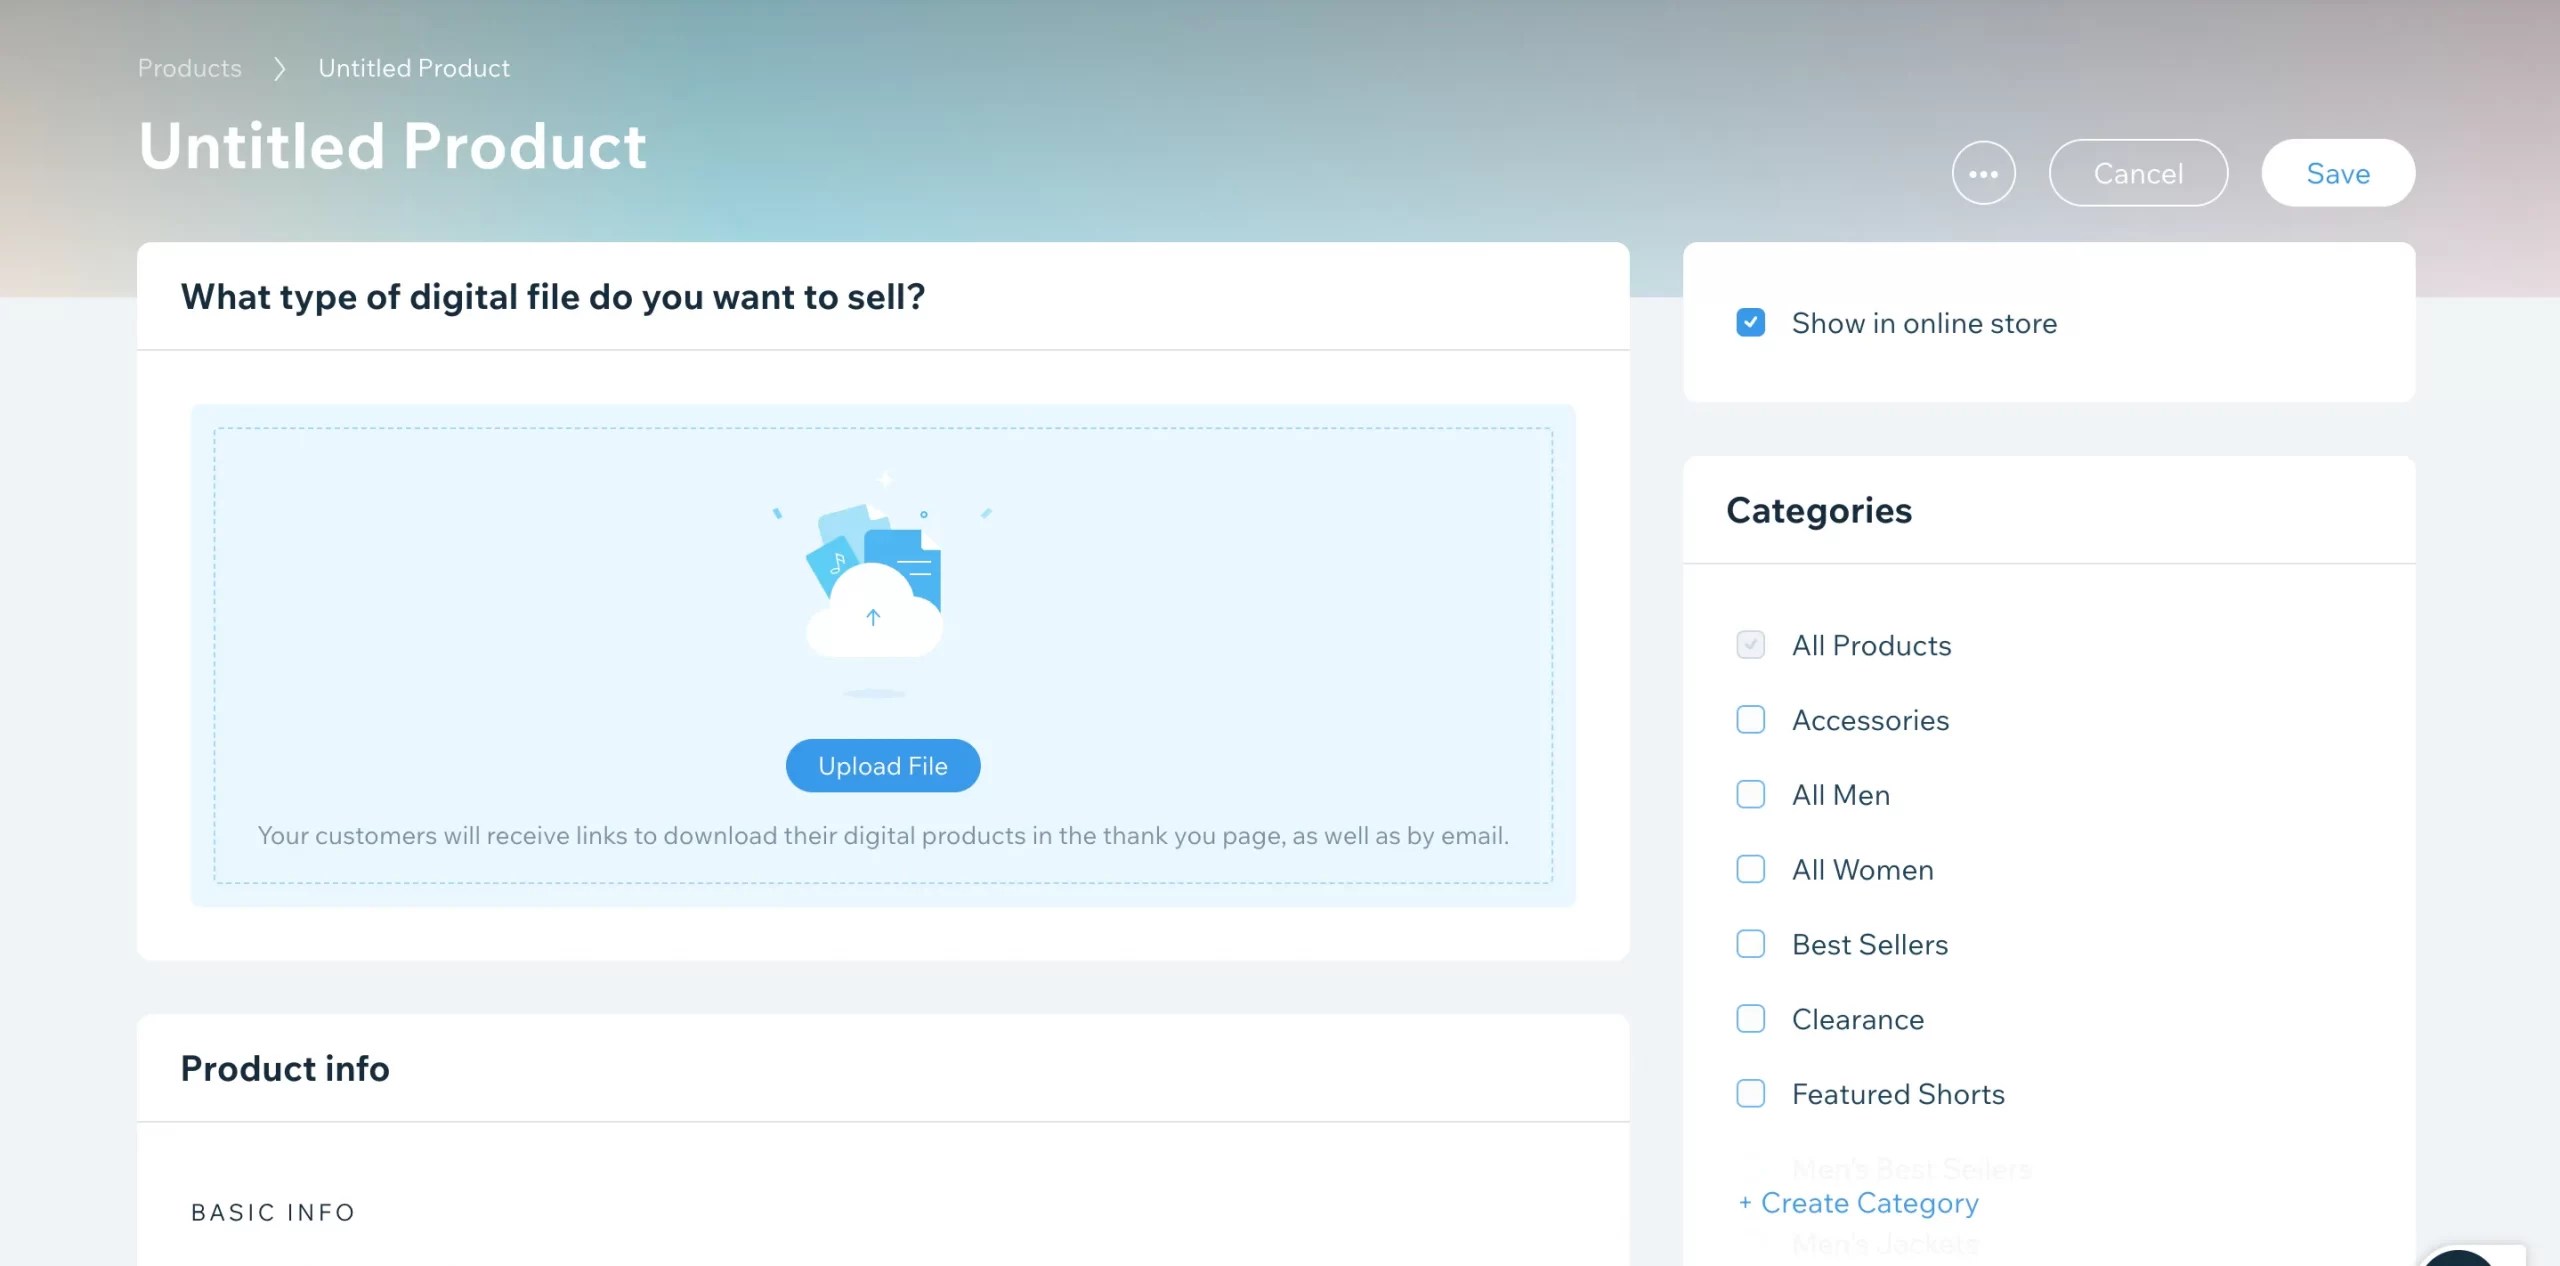This screenshot has height=1266, width=2560.
Task: Open the Create Category link
Action: click(1869, 1203)
